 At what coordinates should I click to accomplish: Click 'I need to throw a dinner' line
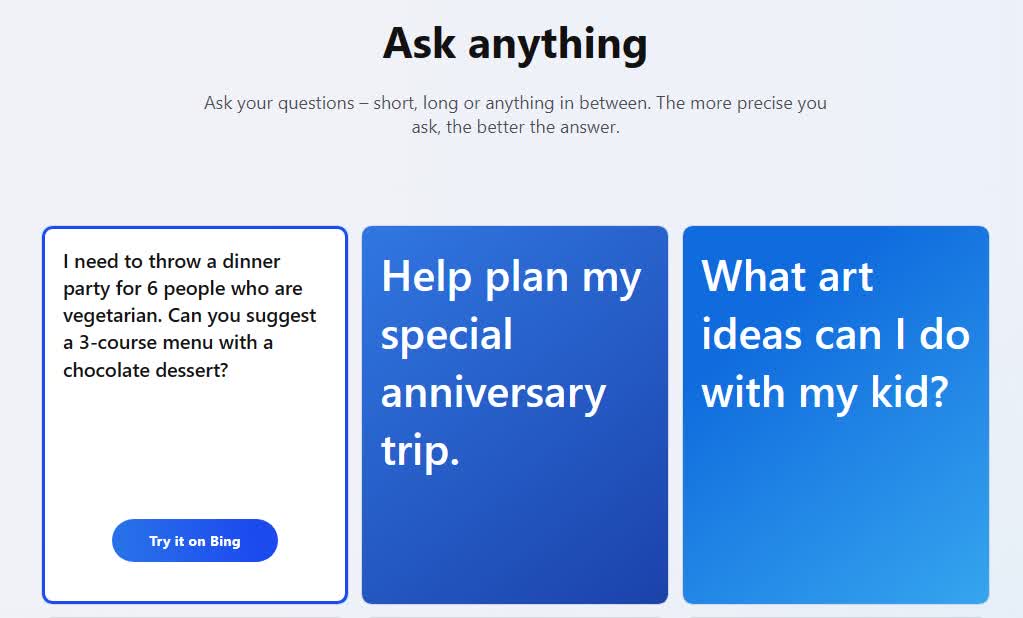tap(172, 262)
